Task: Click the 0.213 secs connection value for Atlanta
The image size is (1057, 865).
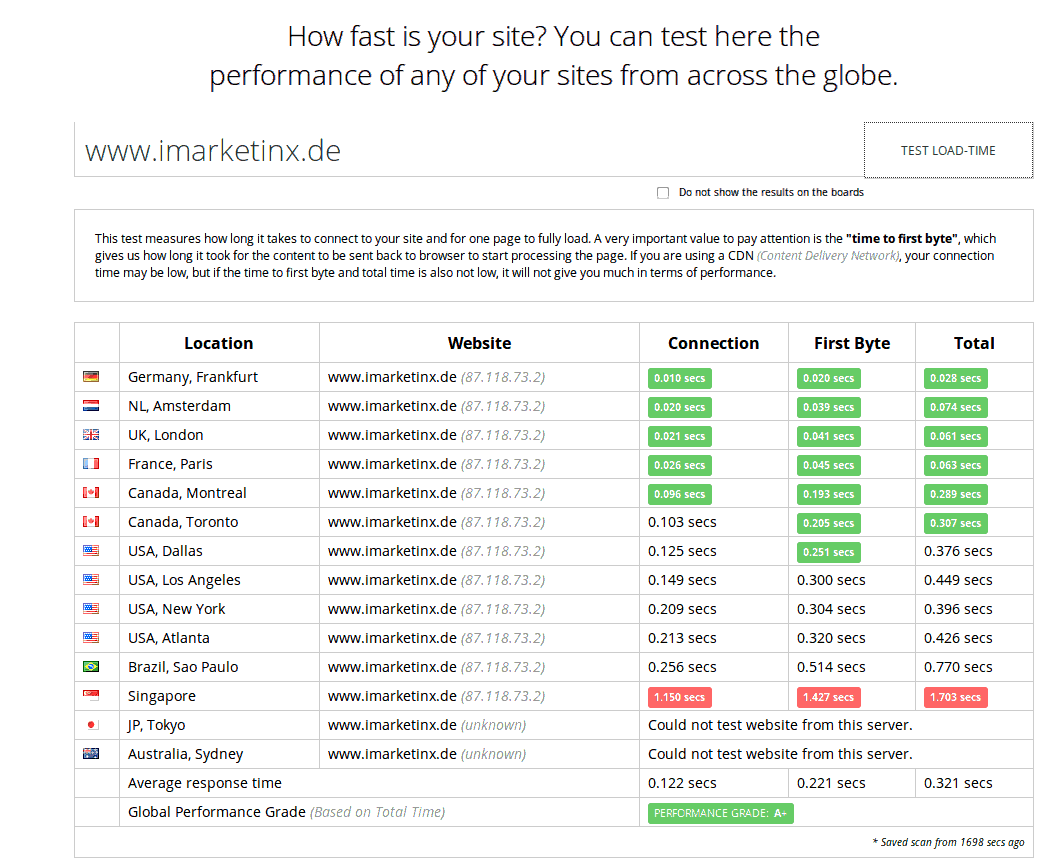Action: pyautogui.click(x=682, y=638)
